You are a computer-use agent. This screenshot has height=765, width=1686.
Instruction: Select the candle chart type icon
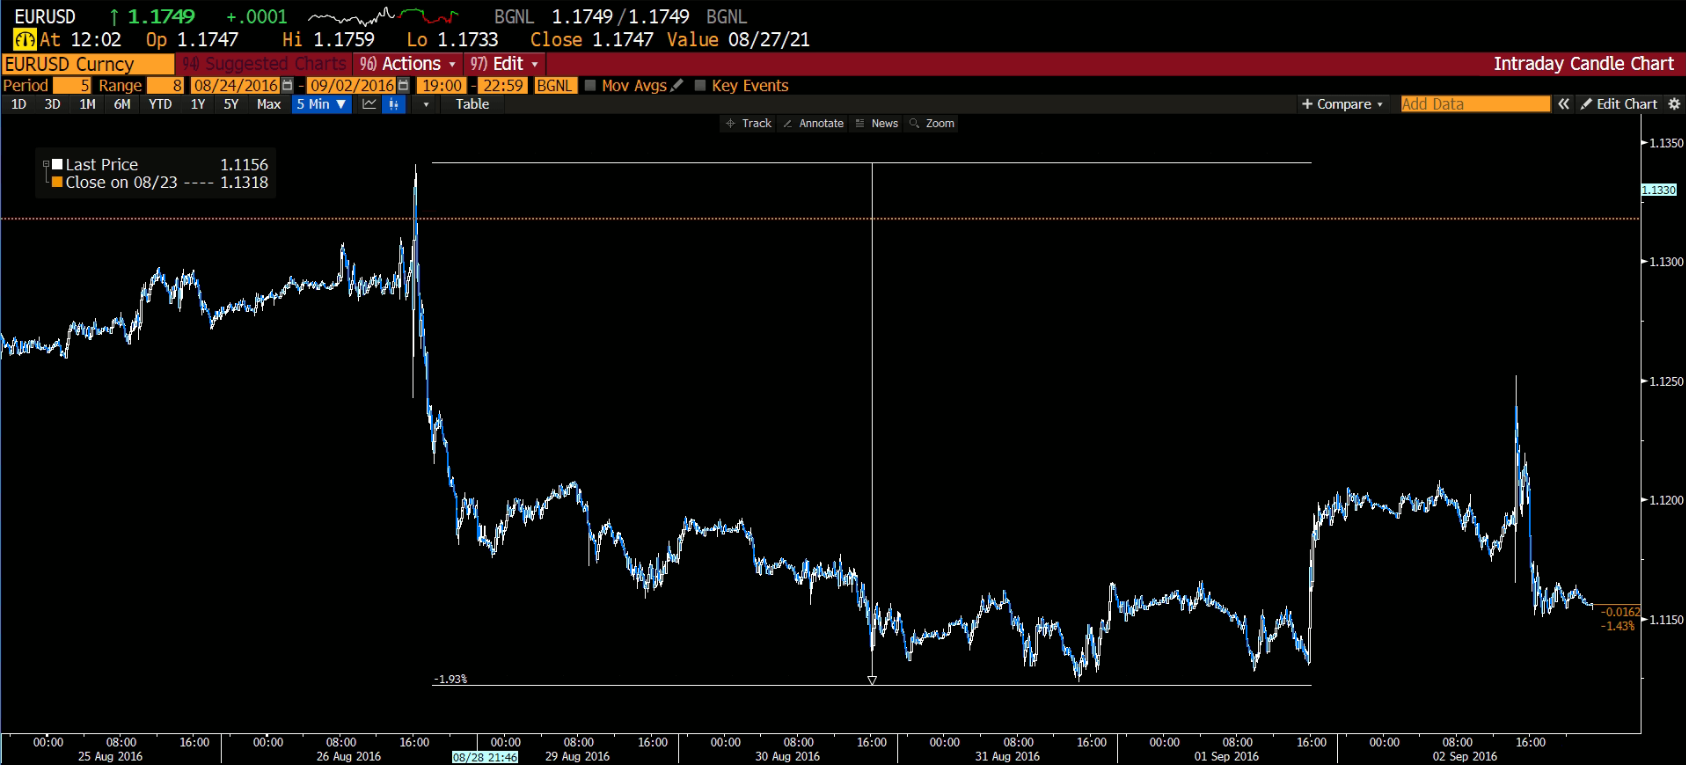[394, 104]
